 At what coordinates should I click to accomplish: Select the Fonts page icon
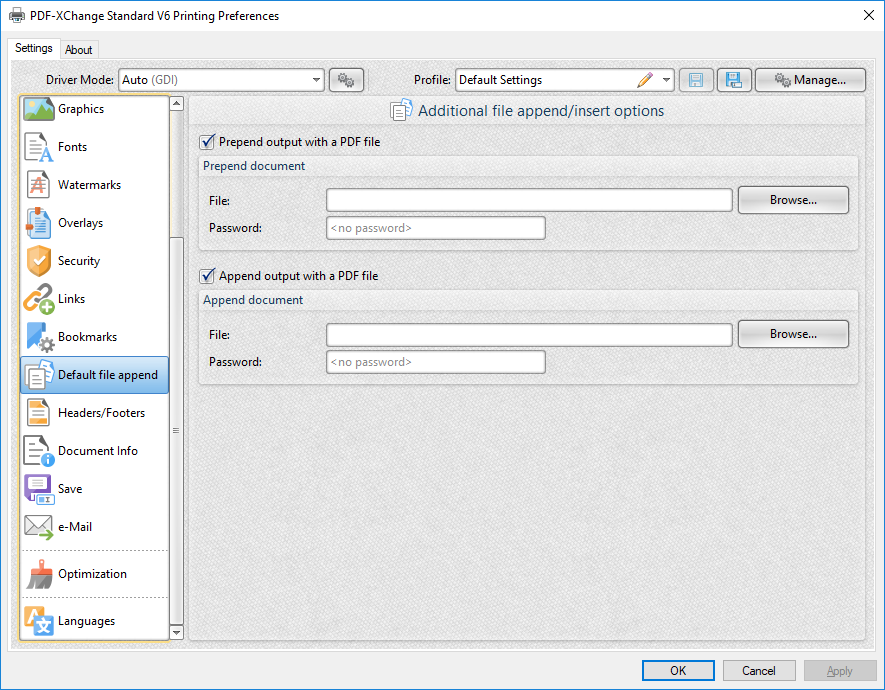(x=38, y=147)
